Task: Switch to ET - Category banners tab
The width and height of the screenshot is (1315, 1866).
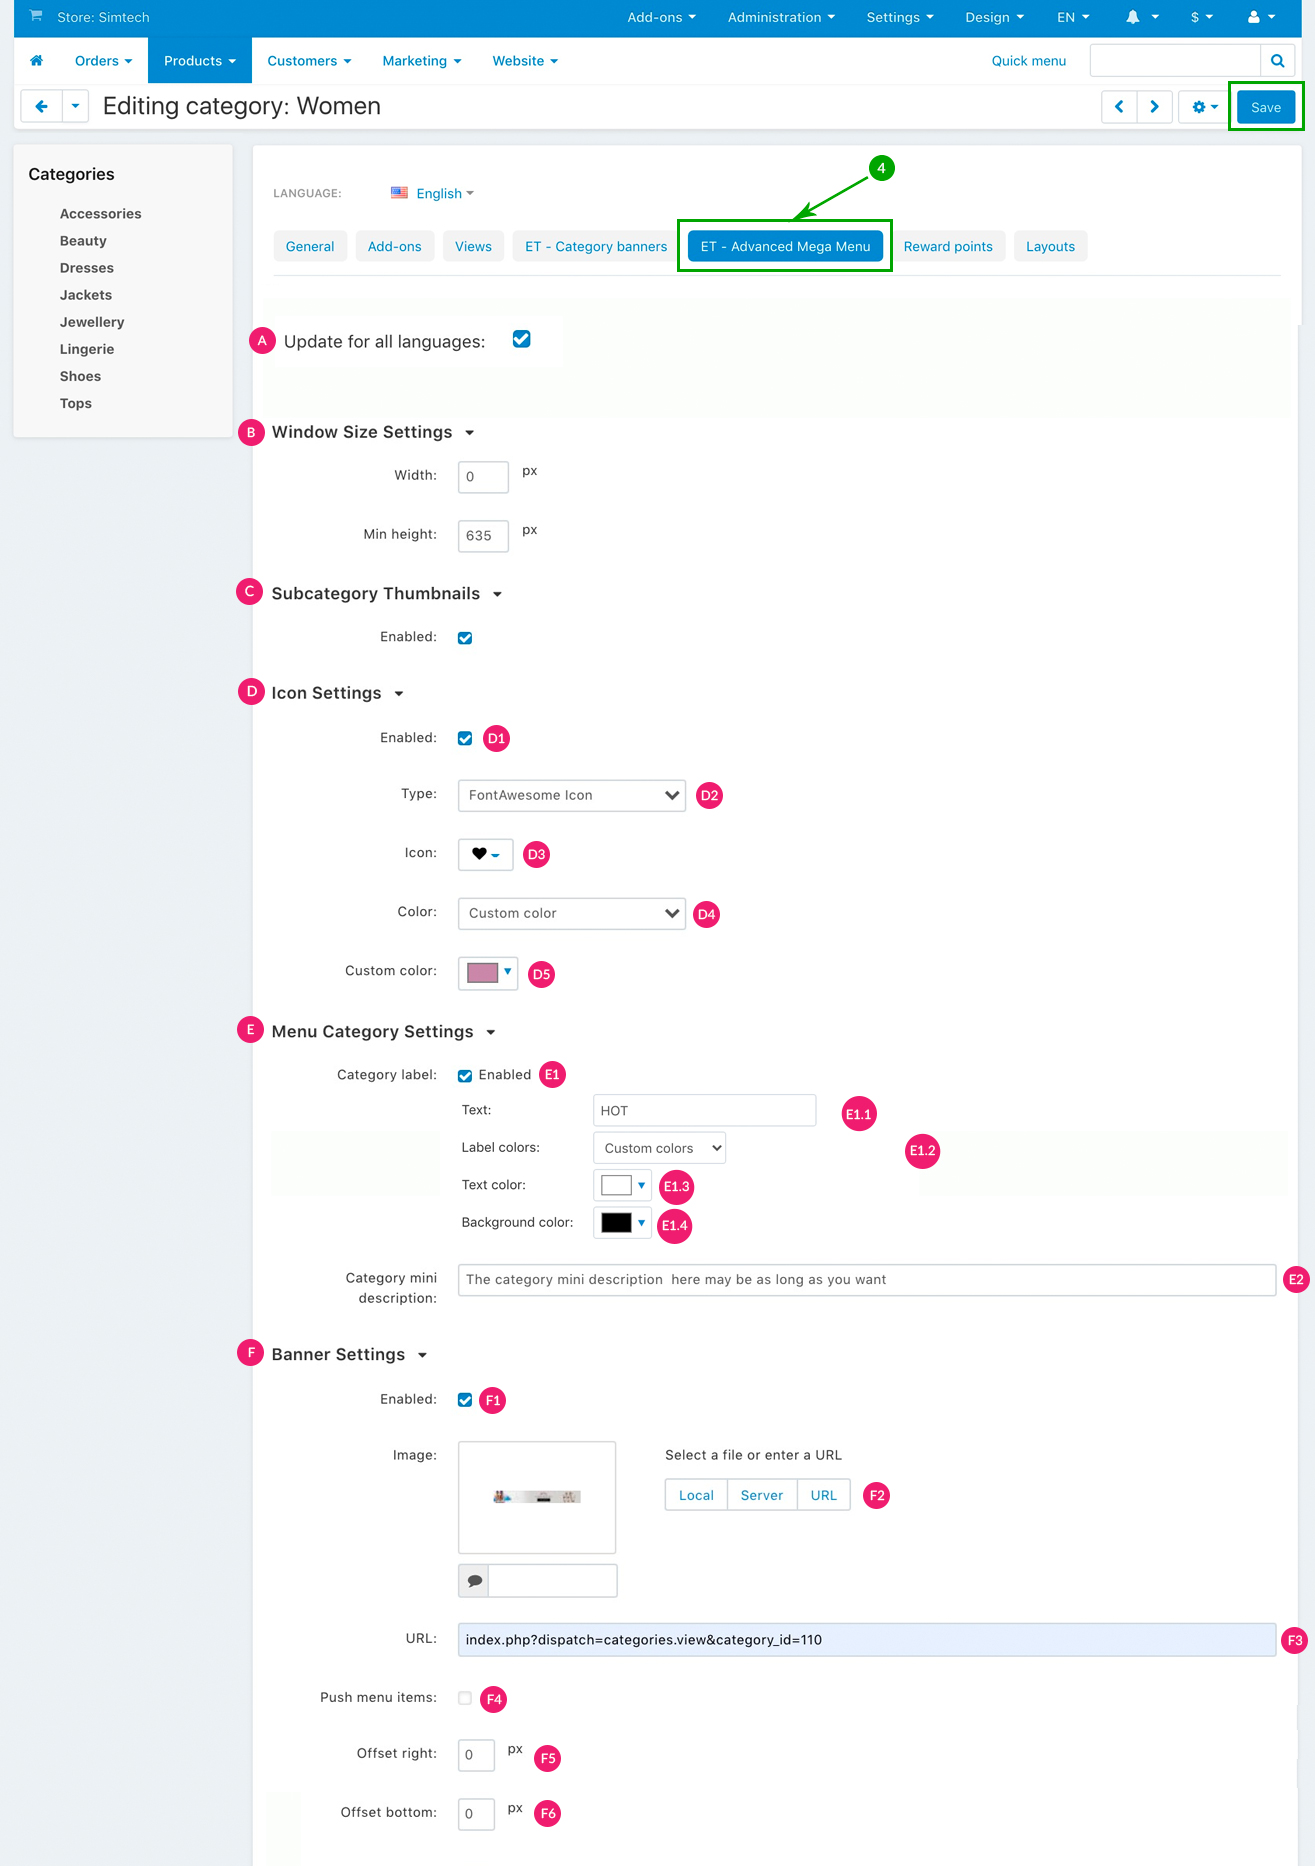Action: click(x=596, y=247)
